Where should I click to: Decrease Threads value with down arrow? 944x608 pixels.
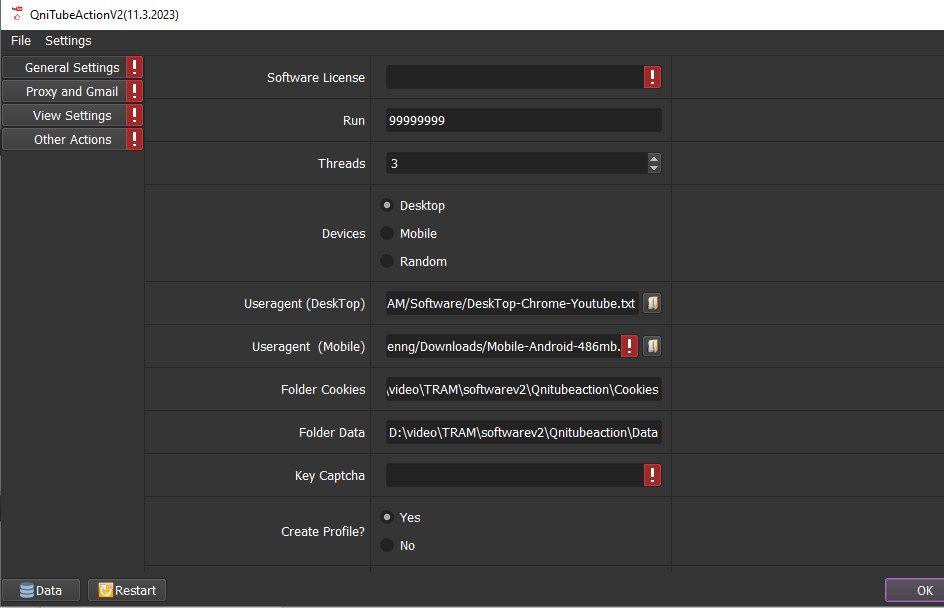click(x=654, y=168)
